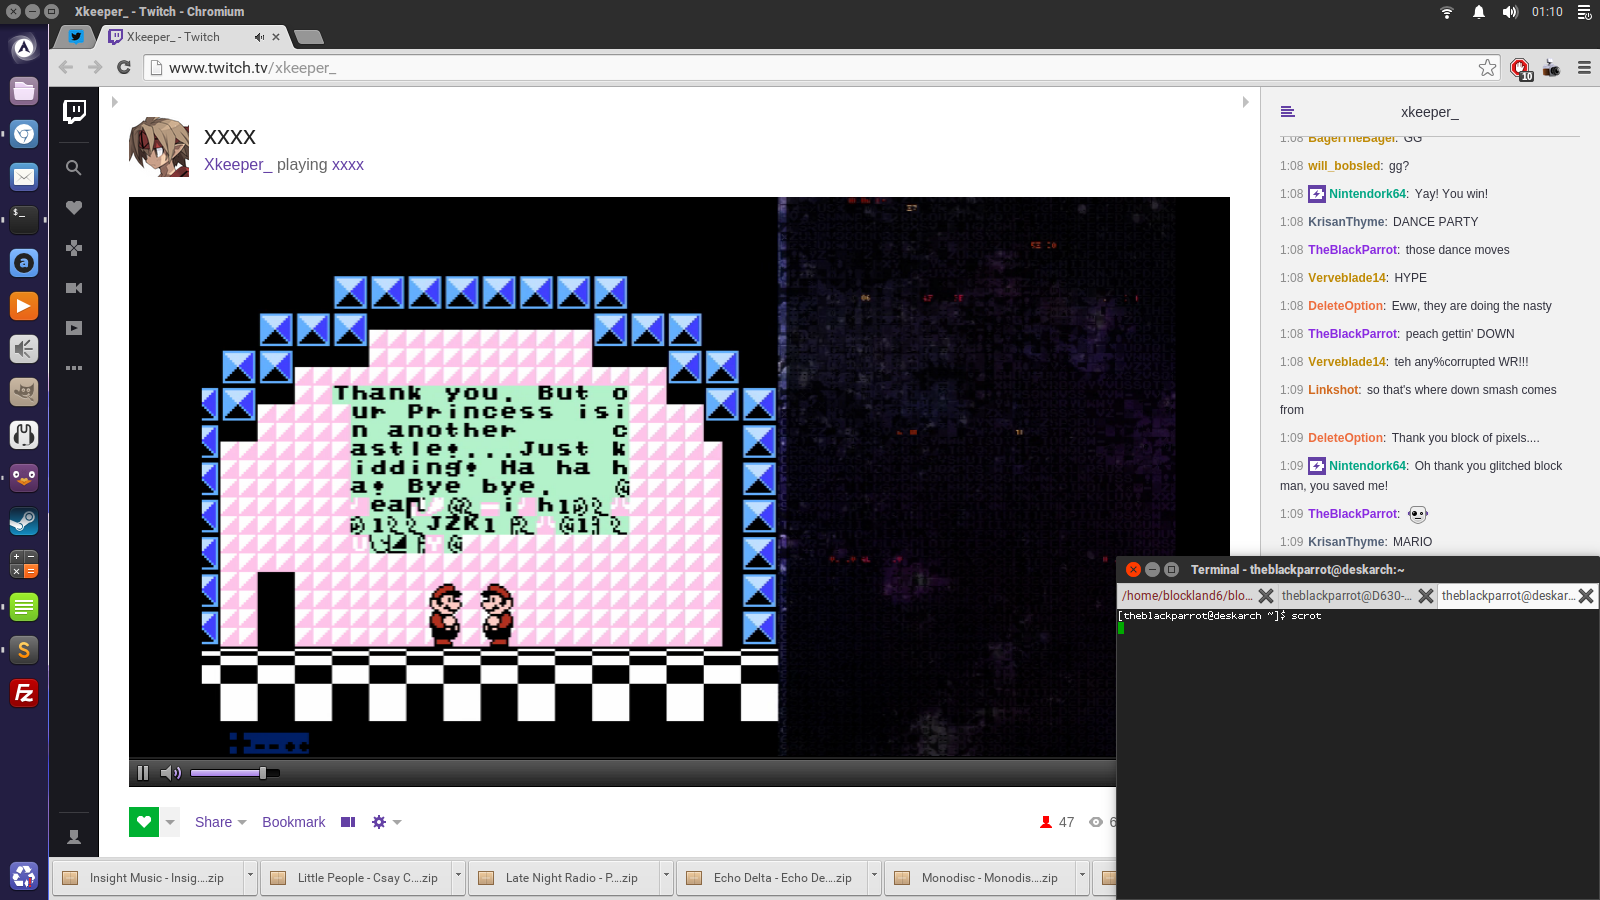Close /home/blockland6 terminal tab
This screenshot has height=900, width=1600.
[x=1266, y=595]
